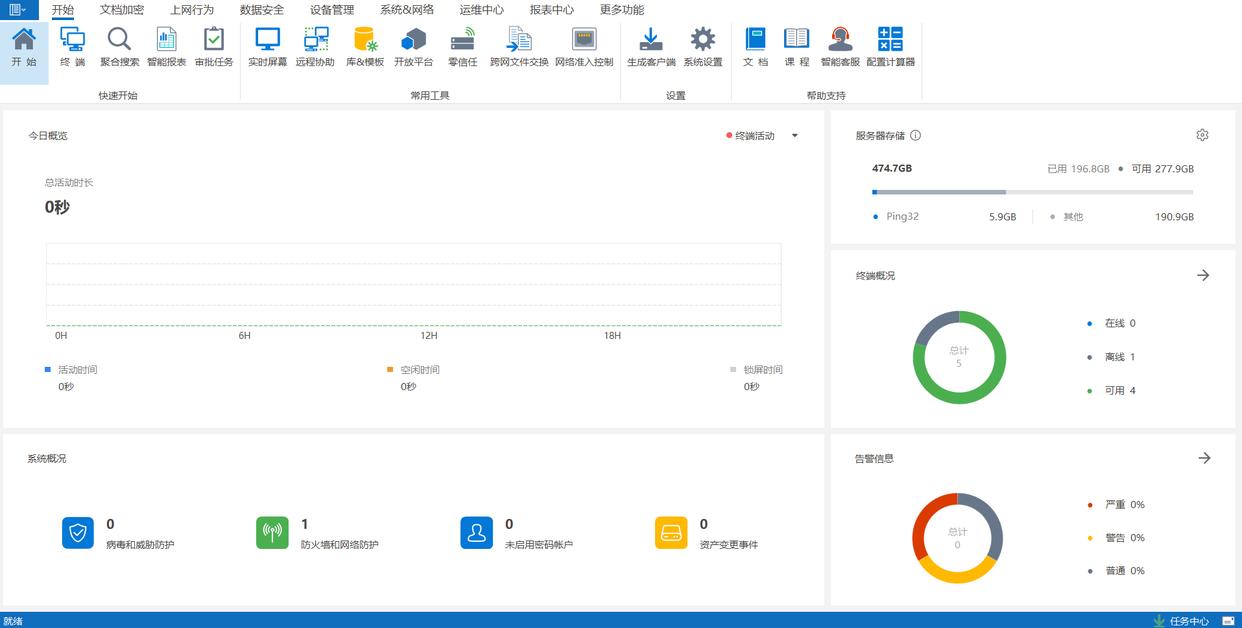The image size is (1242, 628).
Task: Start 远程协助 remote assistance
Action: coord(315,47)
